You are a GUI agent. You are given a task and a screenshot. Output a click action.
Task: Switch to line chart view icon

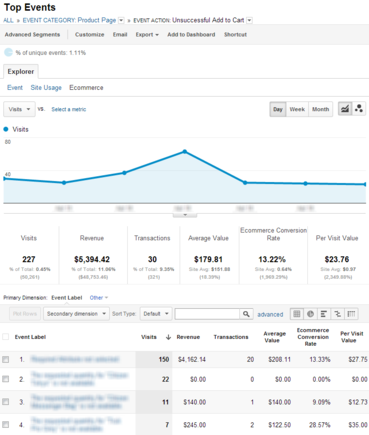[345, 109]
